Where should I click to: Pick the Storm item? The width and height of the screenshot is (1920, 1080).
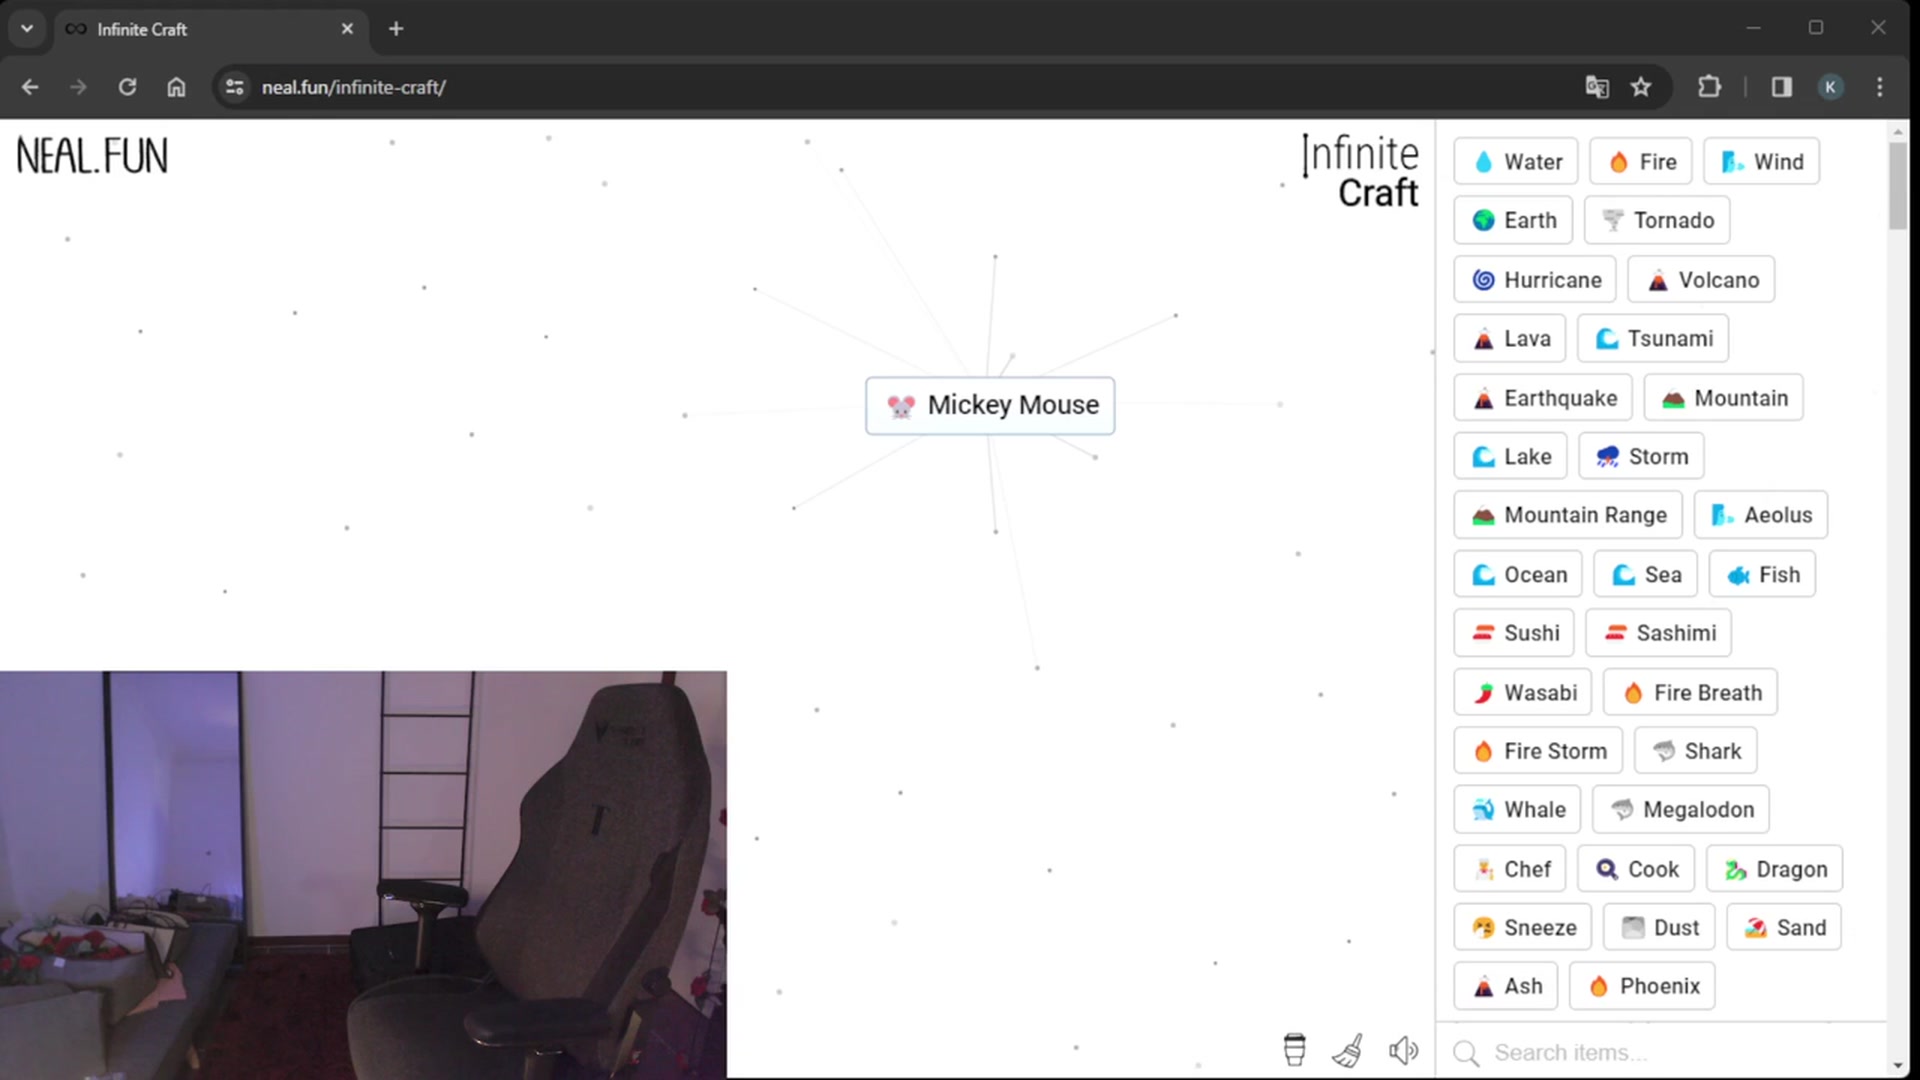tap(1641, 457)
